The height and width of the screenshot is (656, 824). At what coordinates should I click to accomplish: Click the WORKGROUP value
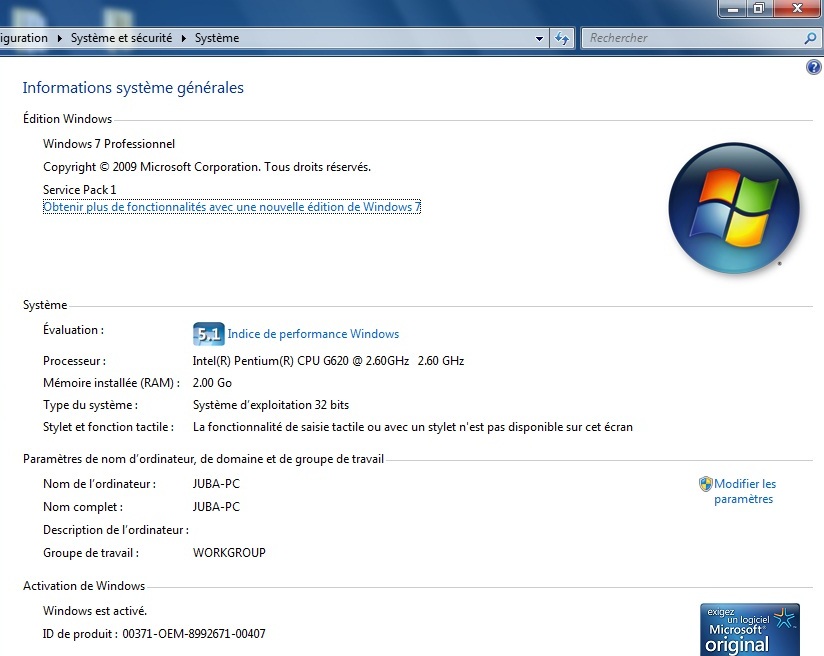tap(229, 553)
